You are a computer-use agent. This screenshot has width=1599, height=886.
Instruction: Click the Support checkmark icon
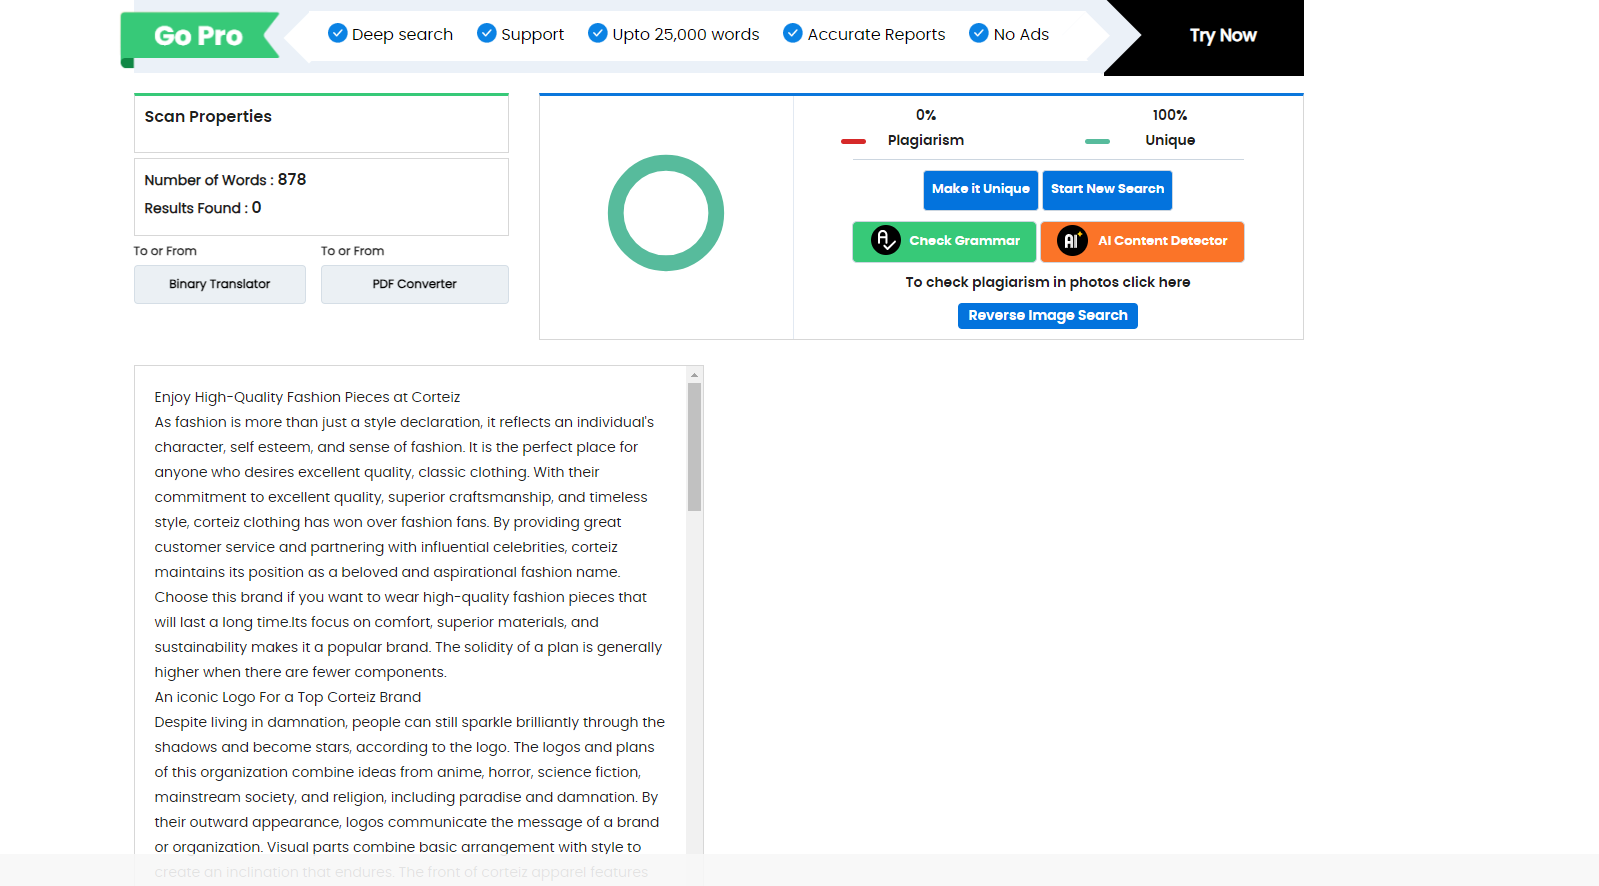(487, 33)
